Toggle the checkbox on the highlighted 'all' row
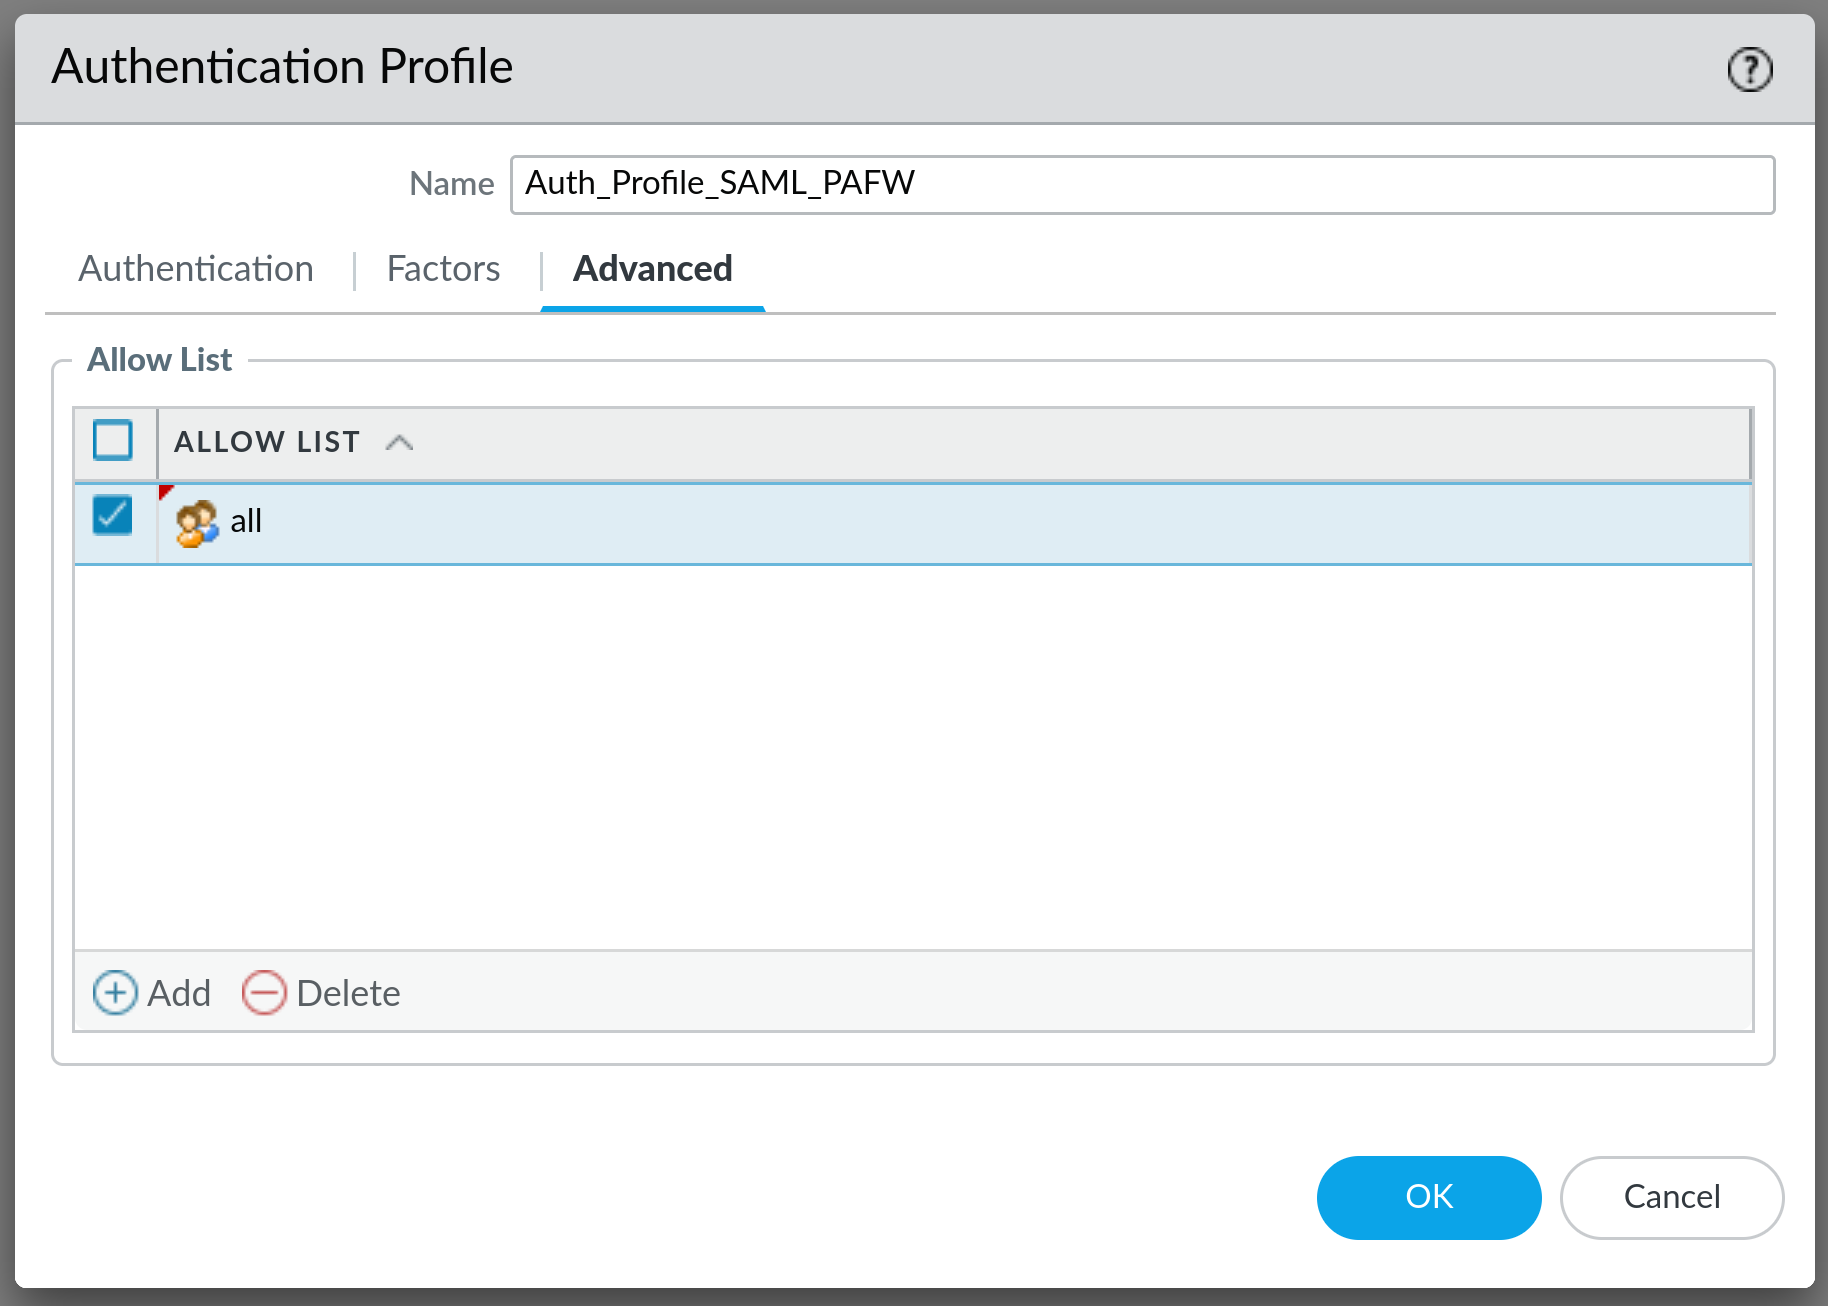Image resolution: width=1828 pixels, height=1306 pixels. tap(112, 515)
